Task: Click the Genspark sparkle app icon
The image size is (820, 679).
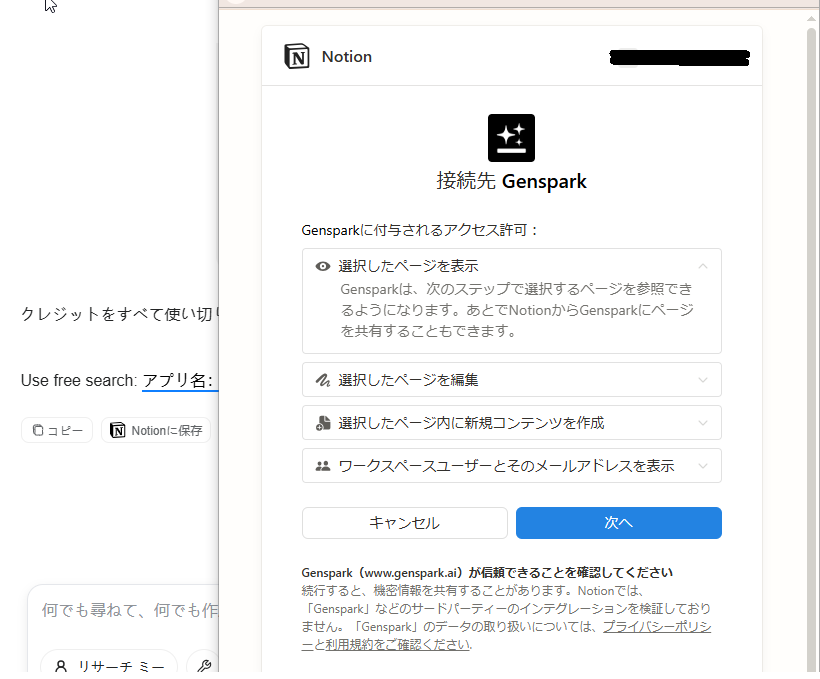Action: coord(511,138)
